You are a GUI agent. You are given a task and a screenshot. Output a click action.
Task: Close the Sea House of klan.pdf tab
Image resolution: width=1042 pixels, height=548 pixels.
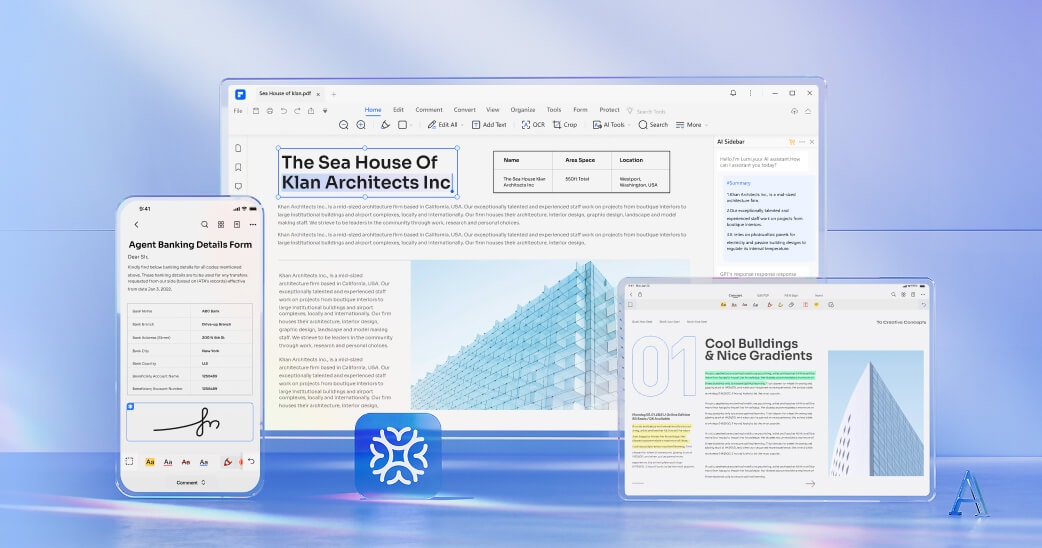(318, 94)
